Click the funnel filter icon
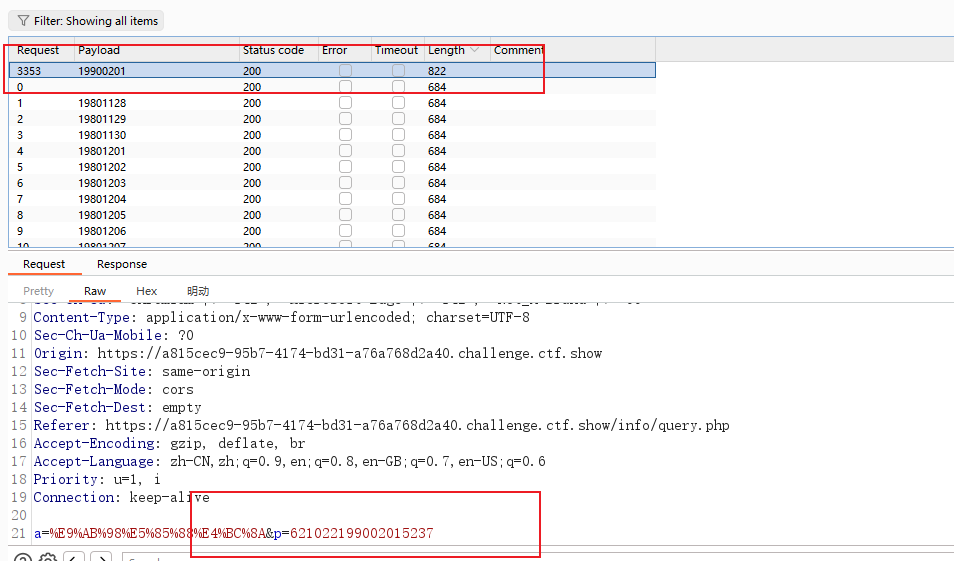954x561 pixels. coord(23,21)
